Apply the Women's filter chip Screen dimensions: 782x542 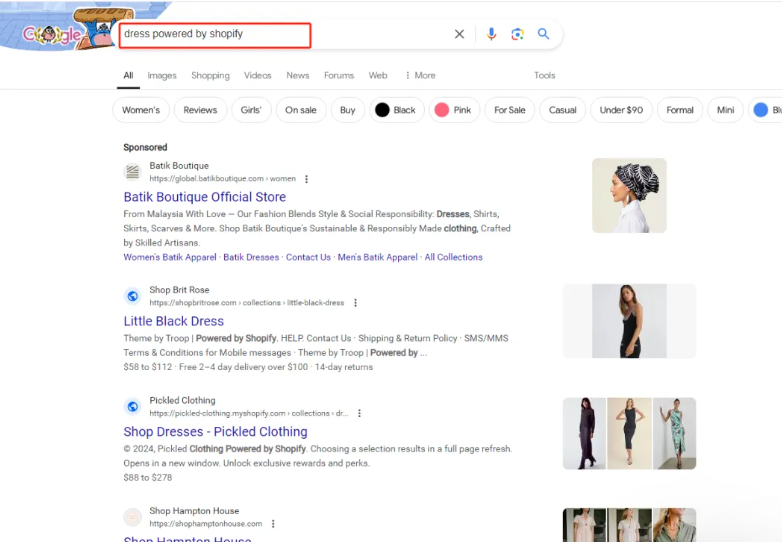click(141, 110)
